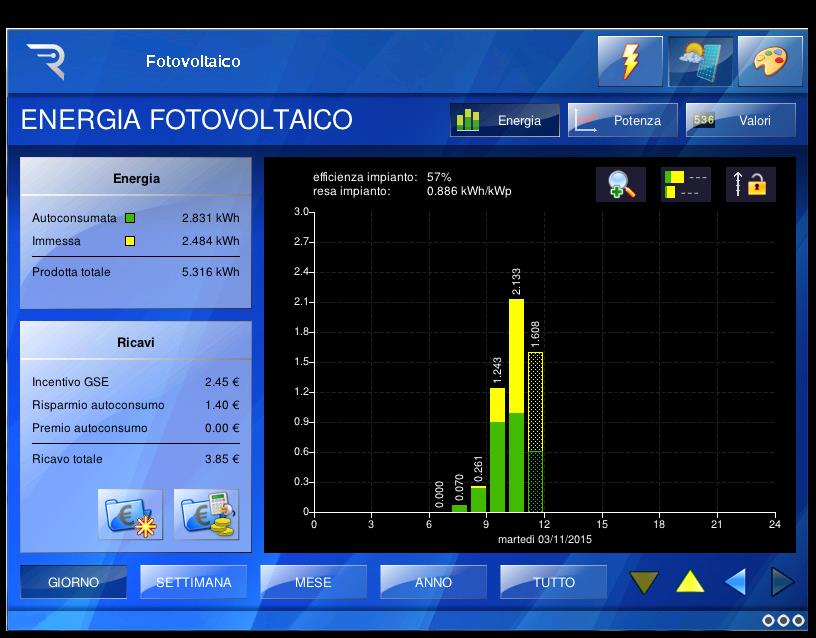Click the yellow up triangle arrow
This screenshot has height=638, width=816.
[x=690, y=582]
